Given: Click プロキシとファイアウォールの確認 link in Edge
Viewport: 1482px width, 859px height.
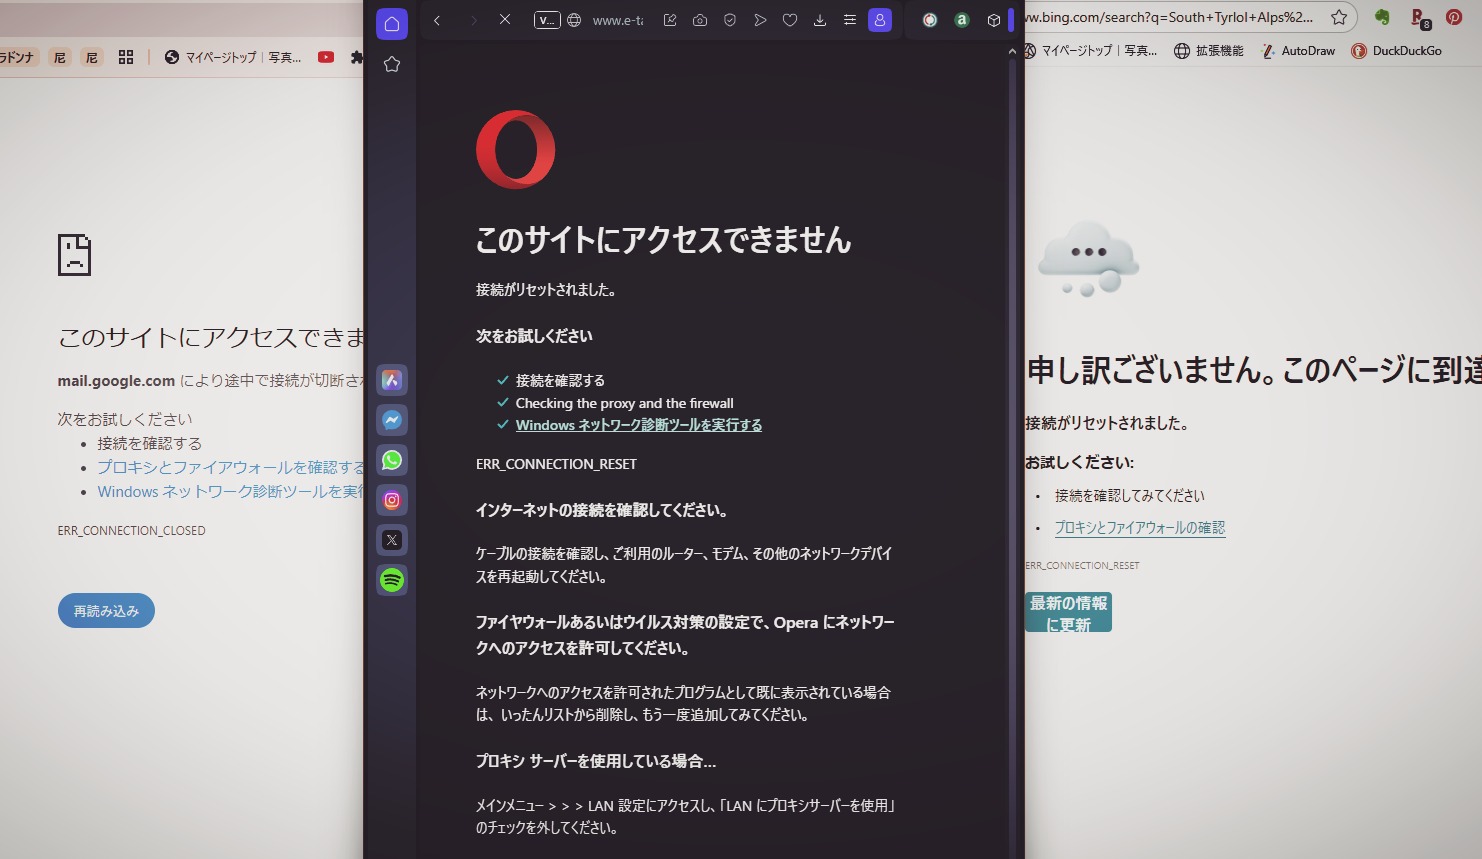Looking at the screenshot, I should pyautogui.click(x=1140, y=527).
